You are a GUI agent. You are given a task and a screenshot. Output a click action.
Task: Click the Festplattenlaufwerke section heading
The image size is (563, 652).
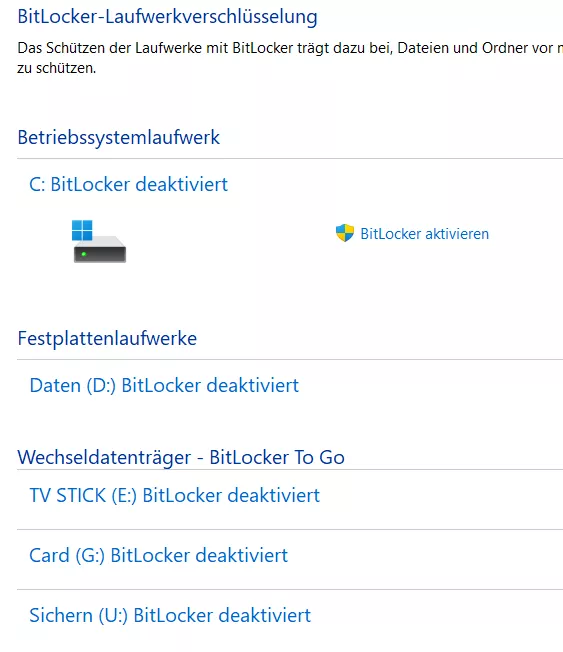(x=107, y=338)
